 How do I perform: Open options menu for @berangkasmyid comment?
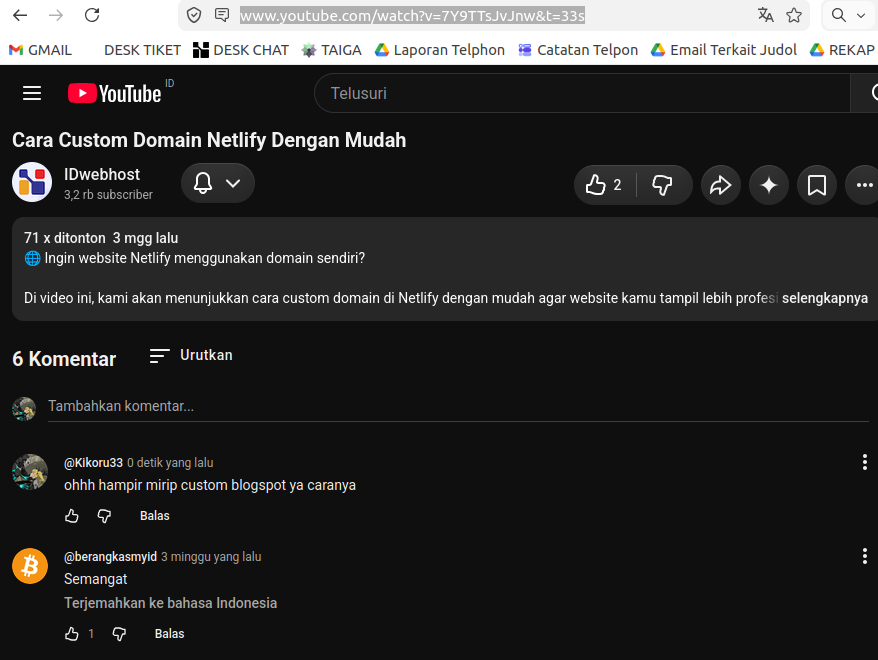pos(865,556)
